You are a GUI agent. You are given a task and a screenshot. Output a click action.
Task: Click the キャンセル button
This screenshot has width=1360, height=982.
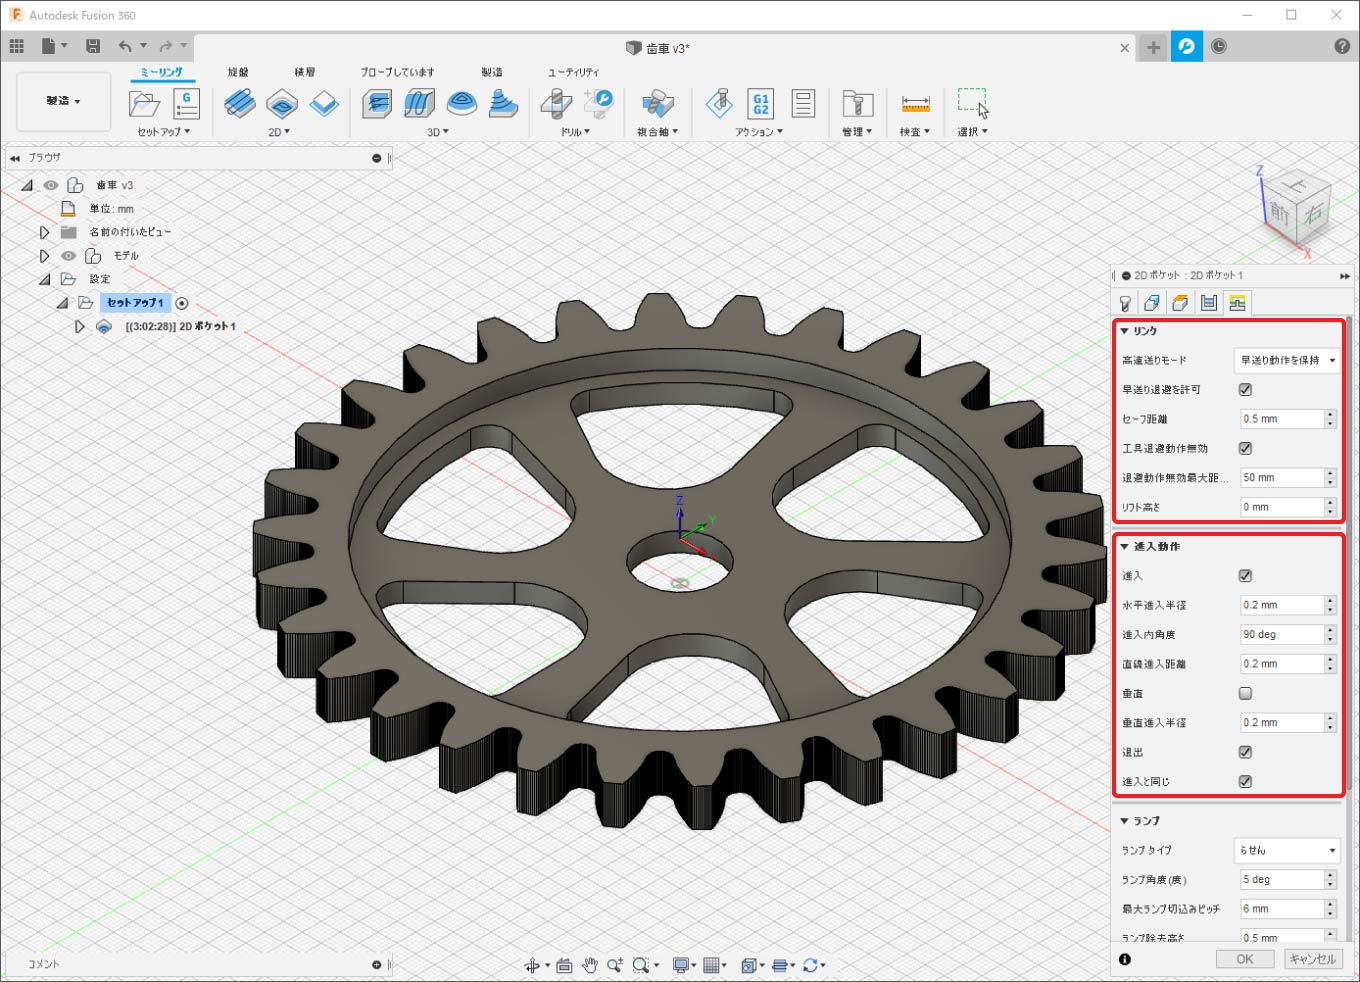1312,959
